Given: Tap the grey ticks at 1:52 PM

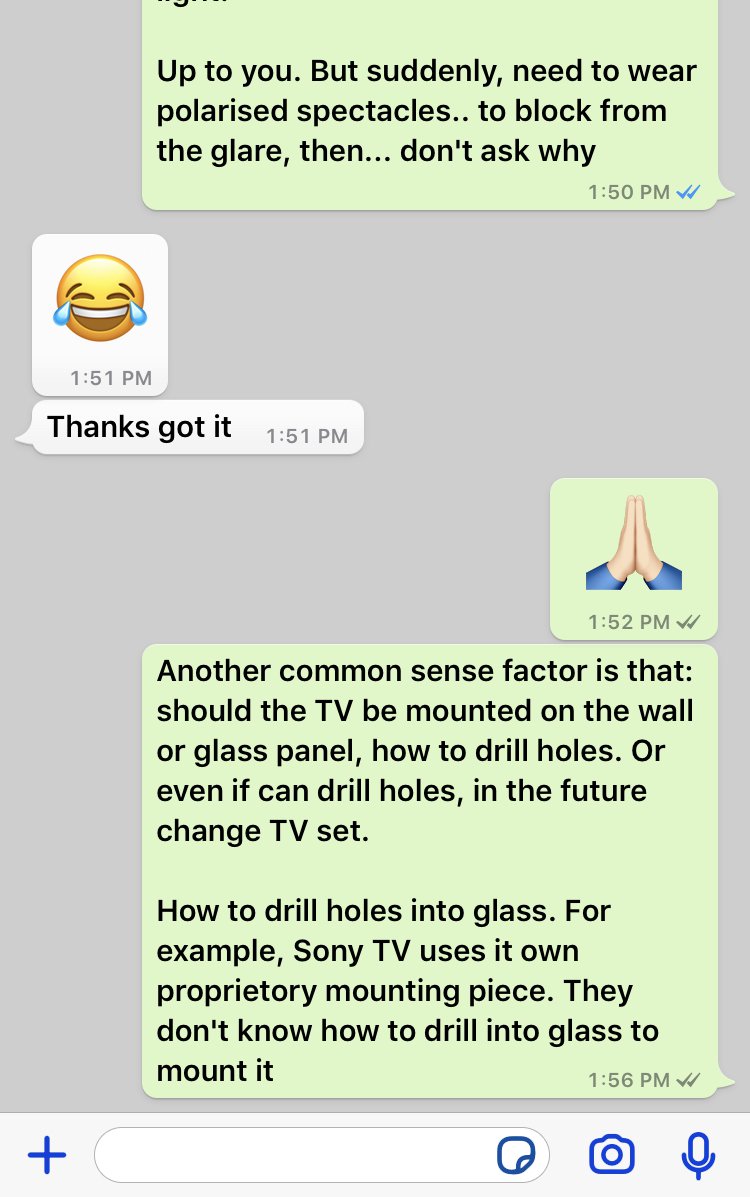Looking at the screenshot, I should click(688, 621).
